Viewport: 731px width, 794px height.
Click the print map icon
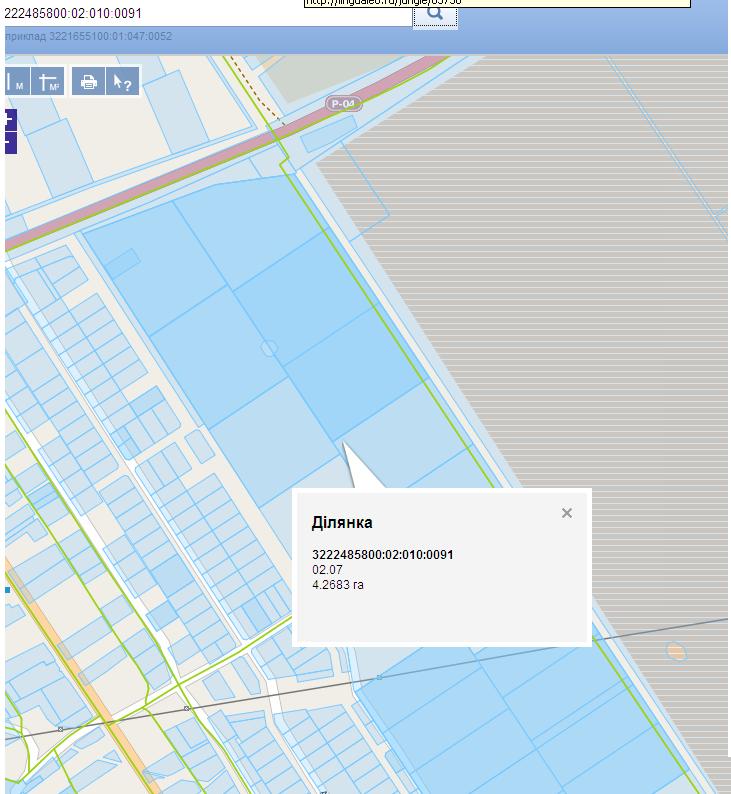click(x=89, y=82)
